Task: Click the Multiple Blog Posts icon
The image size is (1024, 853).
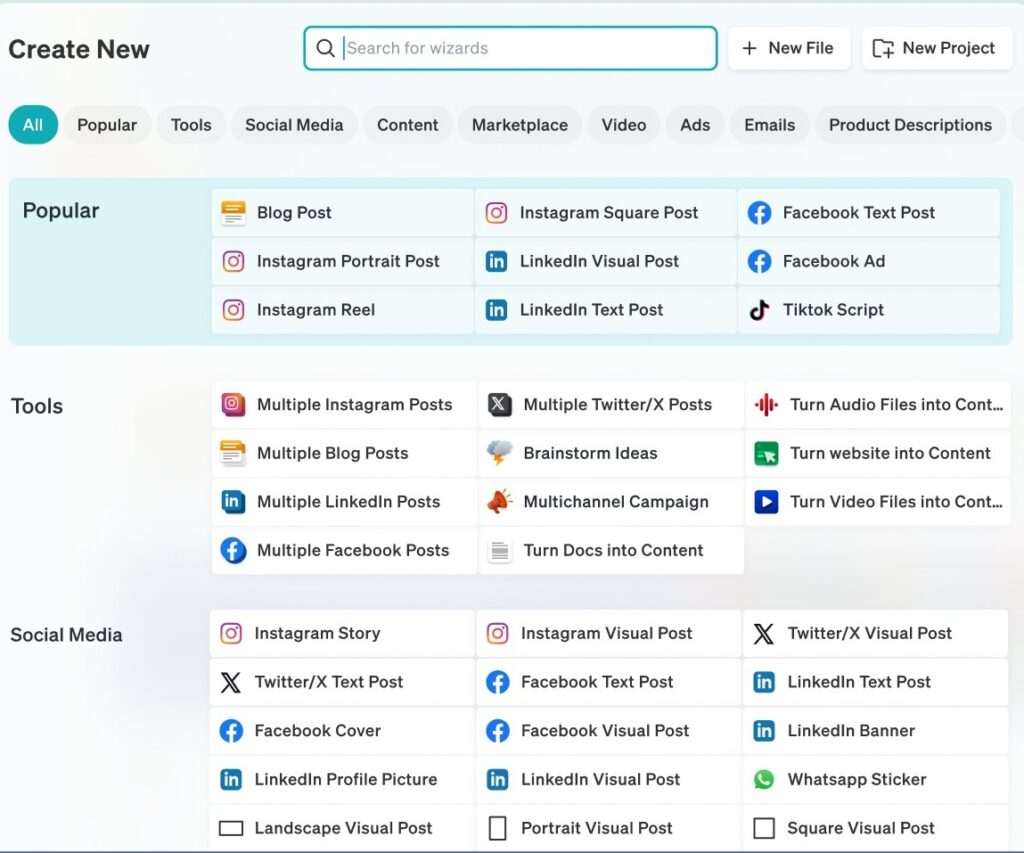Action: 233,453
